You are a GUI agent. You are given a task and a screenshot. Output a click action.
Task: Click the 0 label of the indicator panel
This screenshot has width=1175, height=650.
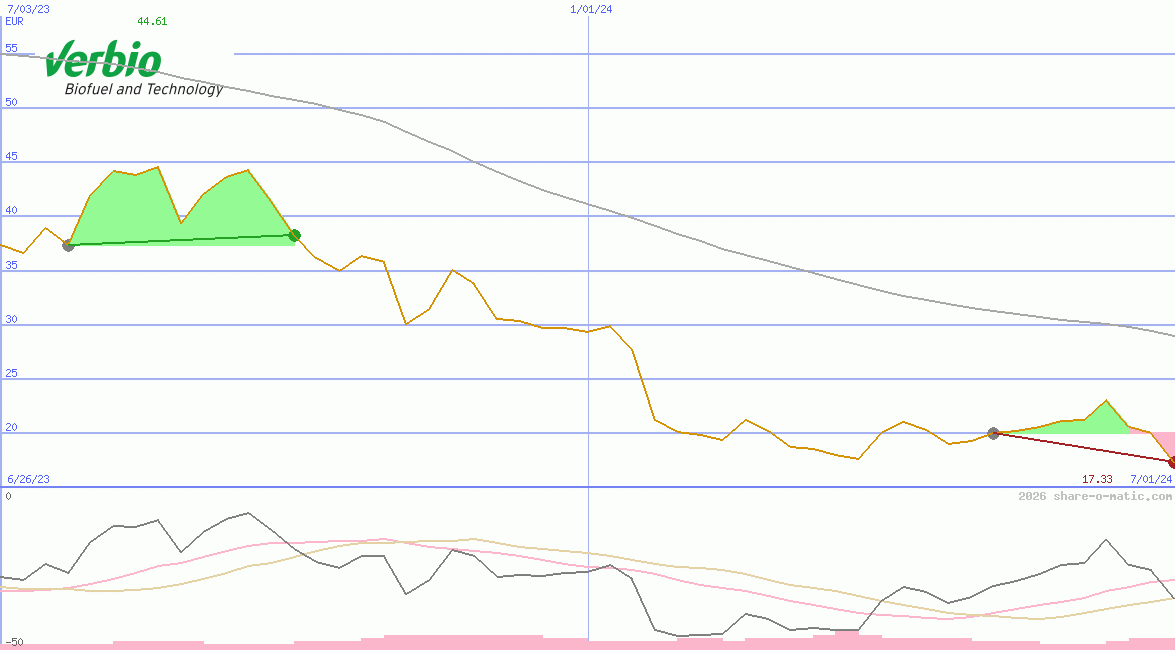click(x=8, y=496)
